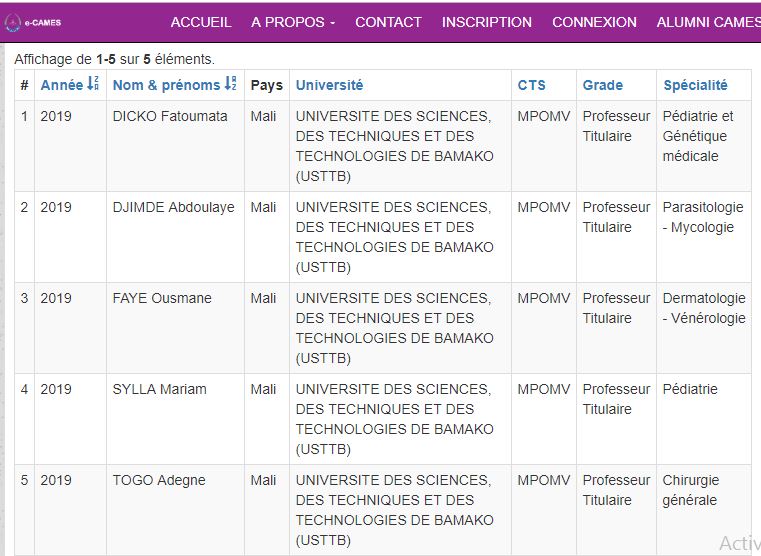Sort table by Spécialité column

pos(695,85)
